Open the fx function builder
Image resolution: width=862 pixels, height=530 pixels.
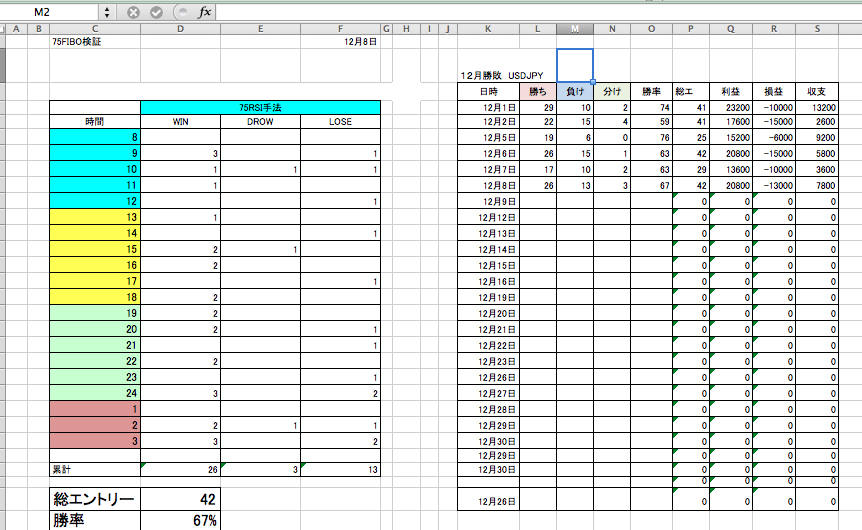204,12
